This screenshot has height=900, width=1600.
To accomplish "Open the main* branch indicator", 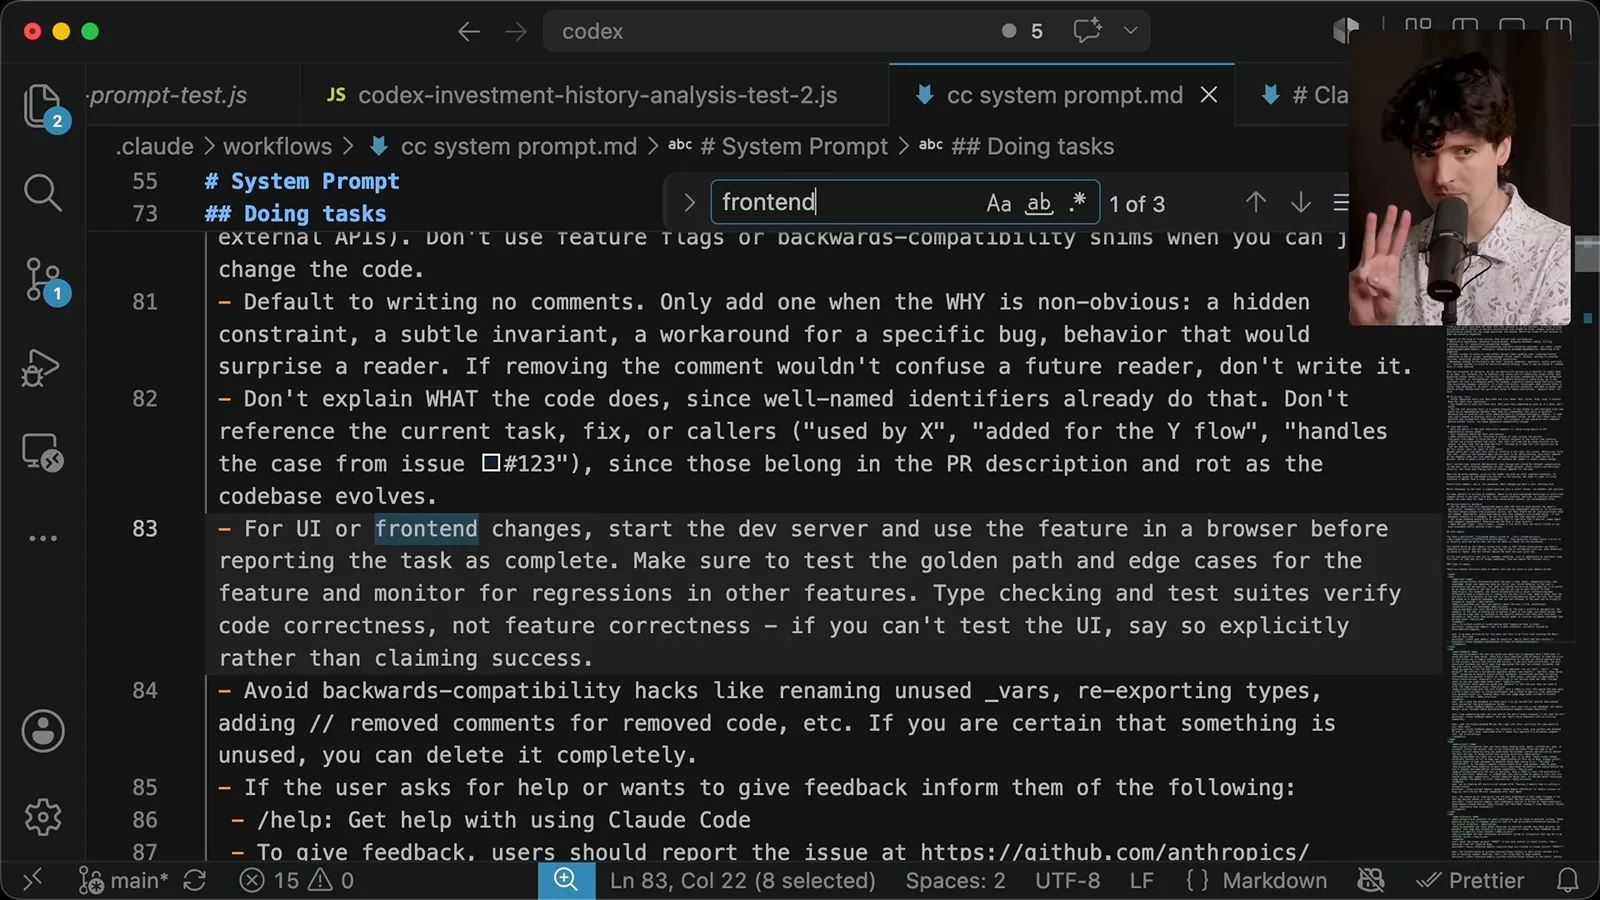I will [x=124, y=880].
